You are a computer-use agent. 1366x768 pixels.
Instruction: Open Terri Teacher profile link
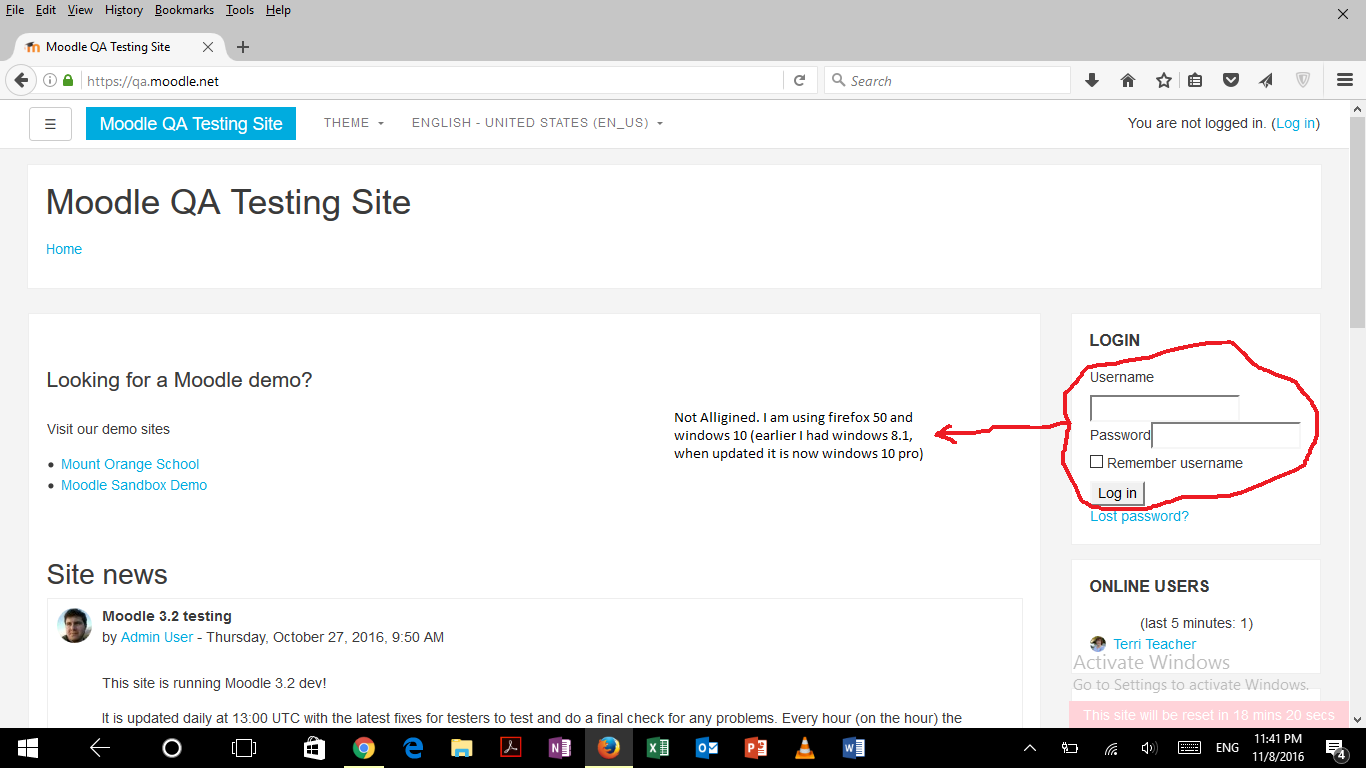pos(1155,644)
